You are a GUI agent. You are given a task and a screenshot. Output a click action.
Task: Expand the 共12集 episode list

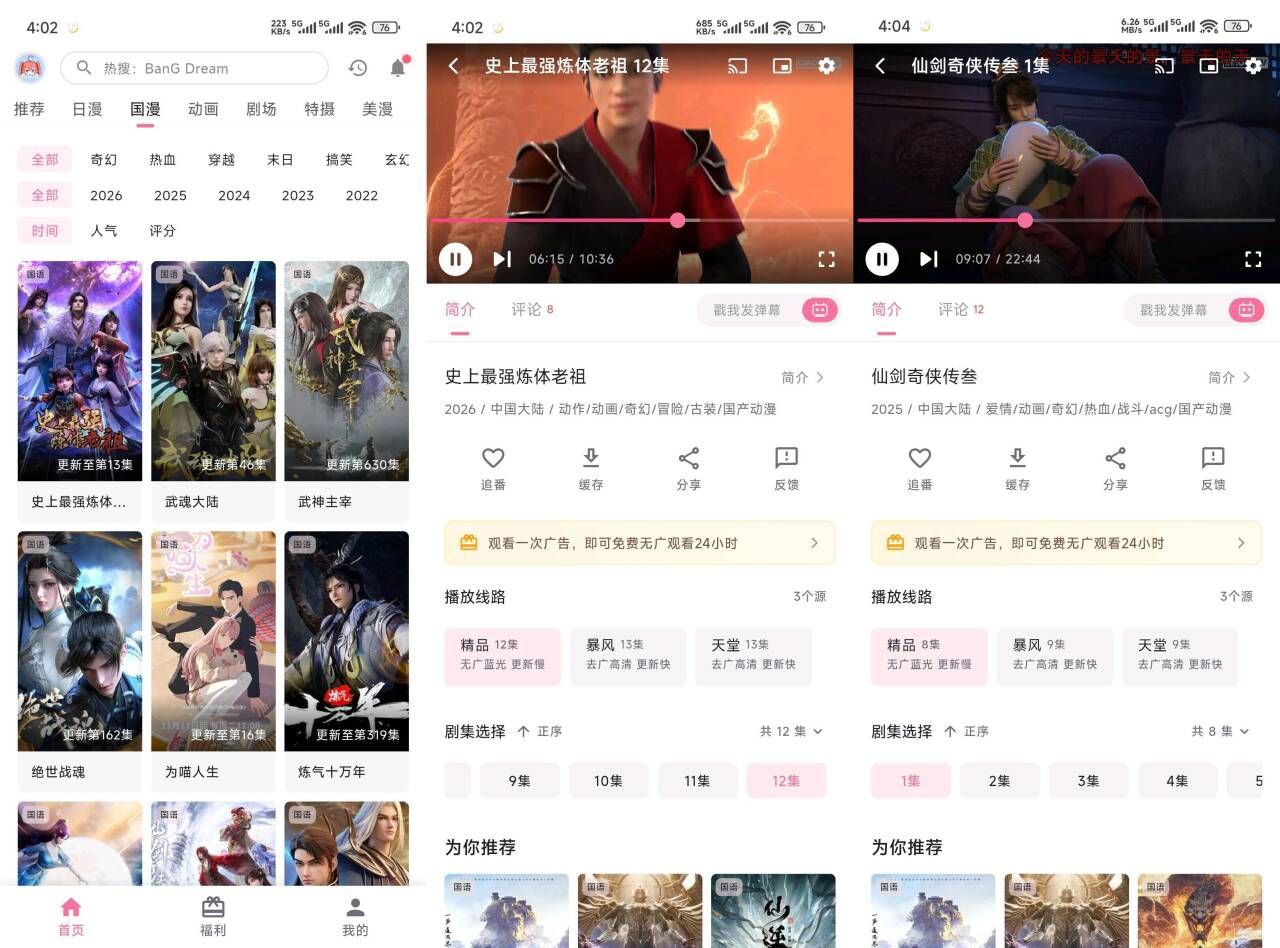pos(790,731)
